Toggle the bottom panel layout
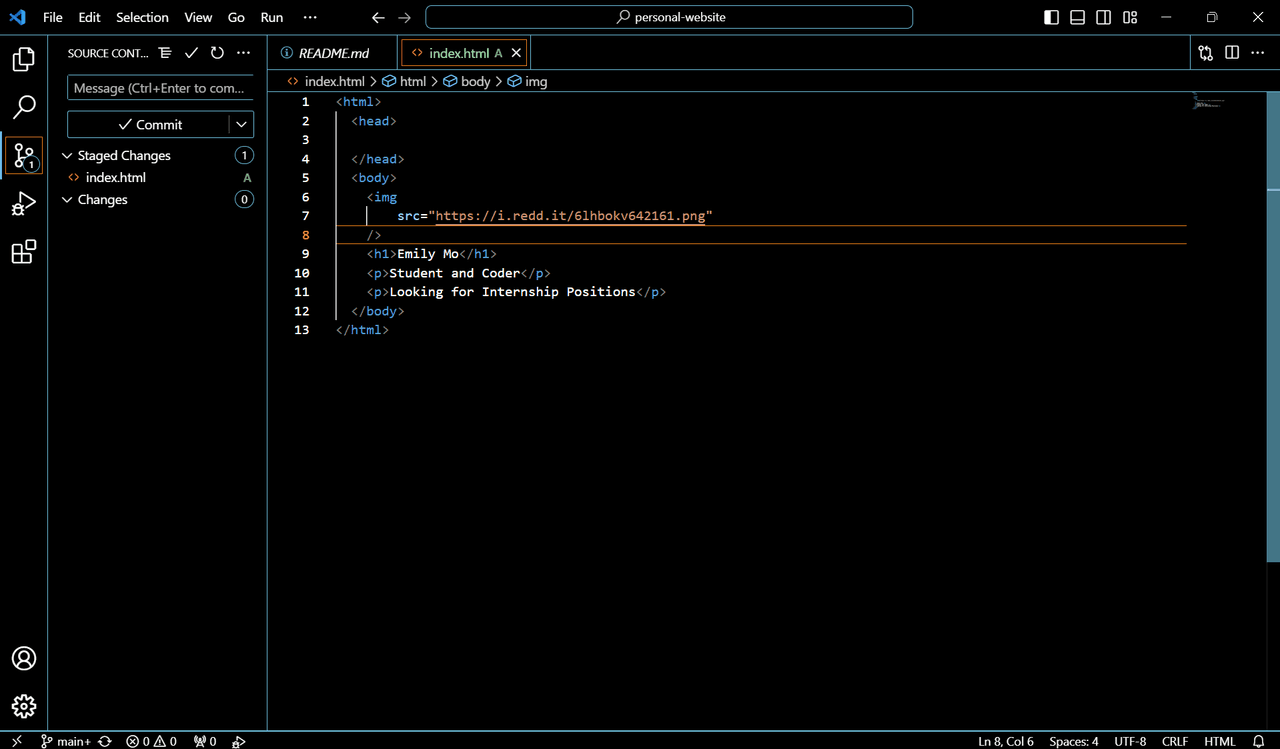This screenshot has height=749, width=1280. click(1077, 17)
